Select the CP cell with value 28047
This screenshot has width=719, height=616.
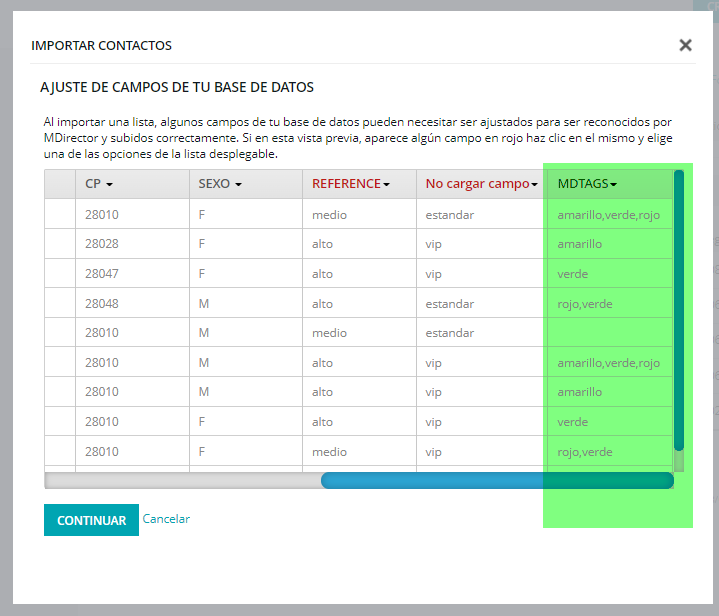(x=101, y=274)
